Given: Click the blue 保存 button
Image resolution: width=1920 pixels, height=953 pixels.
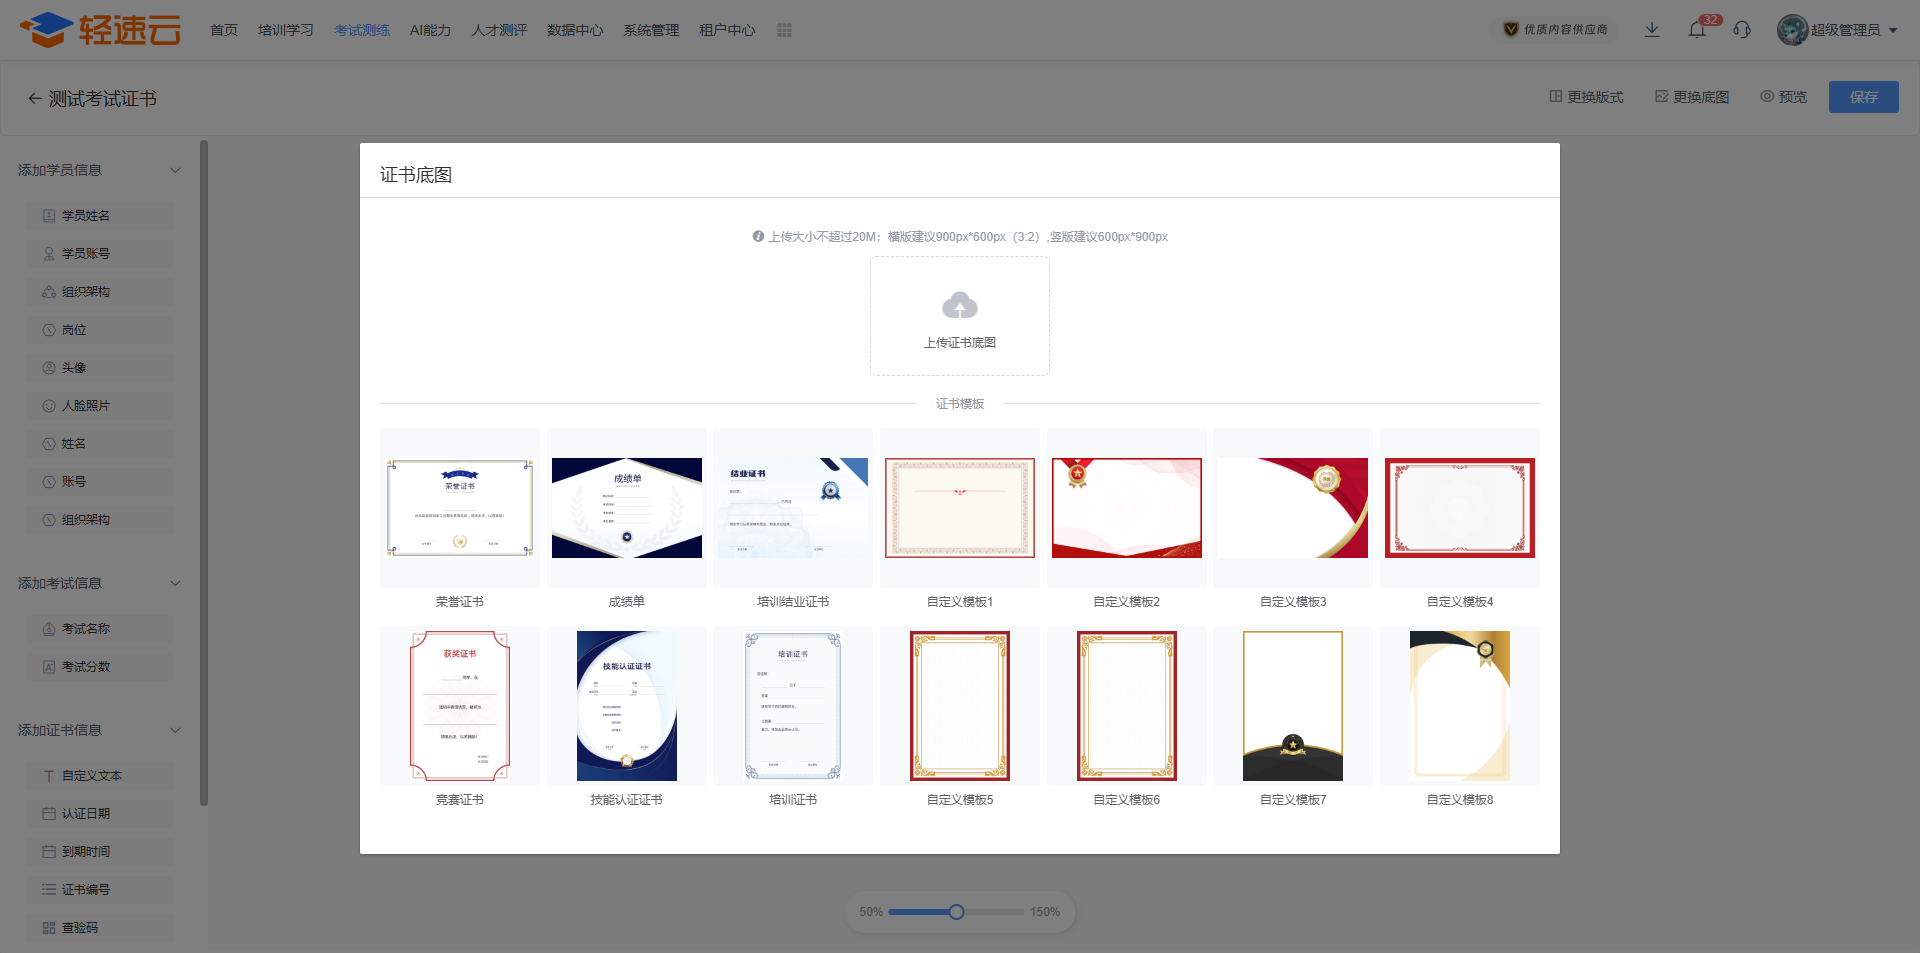Looking at the screenshot, I should pyautogui.click(x=1864, y=97).
